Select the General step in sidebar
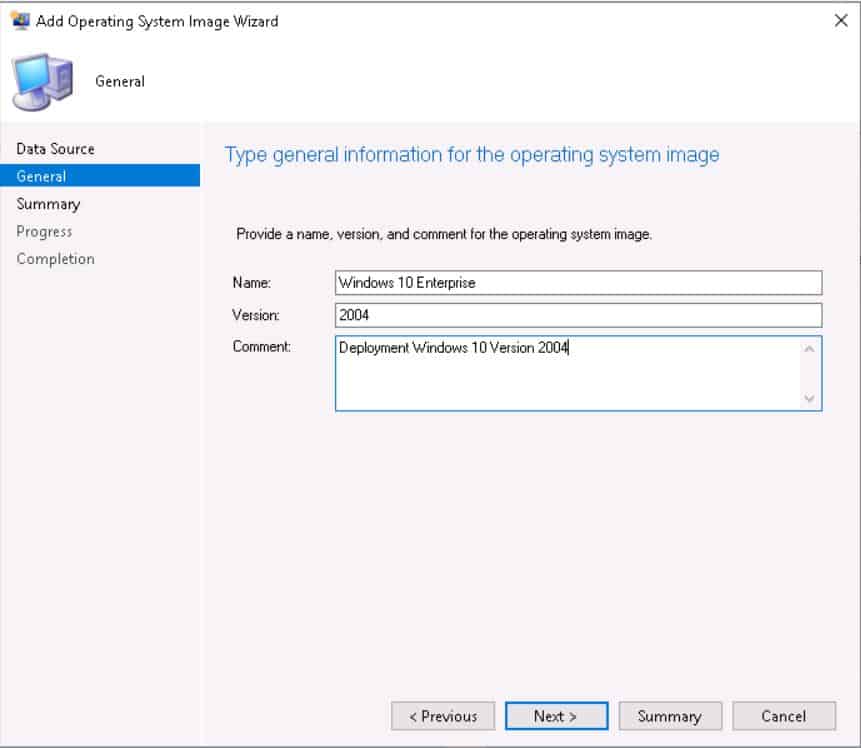The image size is (861, 748). point(100,176)
